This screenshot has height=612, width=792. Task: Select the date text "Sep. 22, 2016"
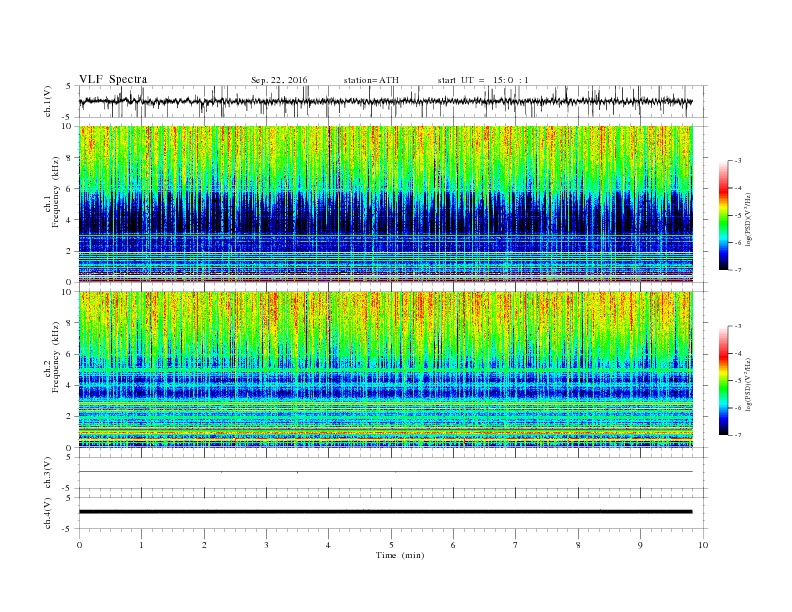(279, 80)
